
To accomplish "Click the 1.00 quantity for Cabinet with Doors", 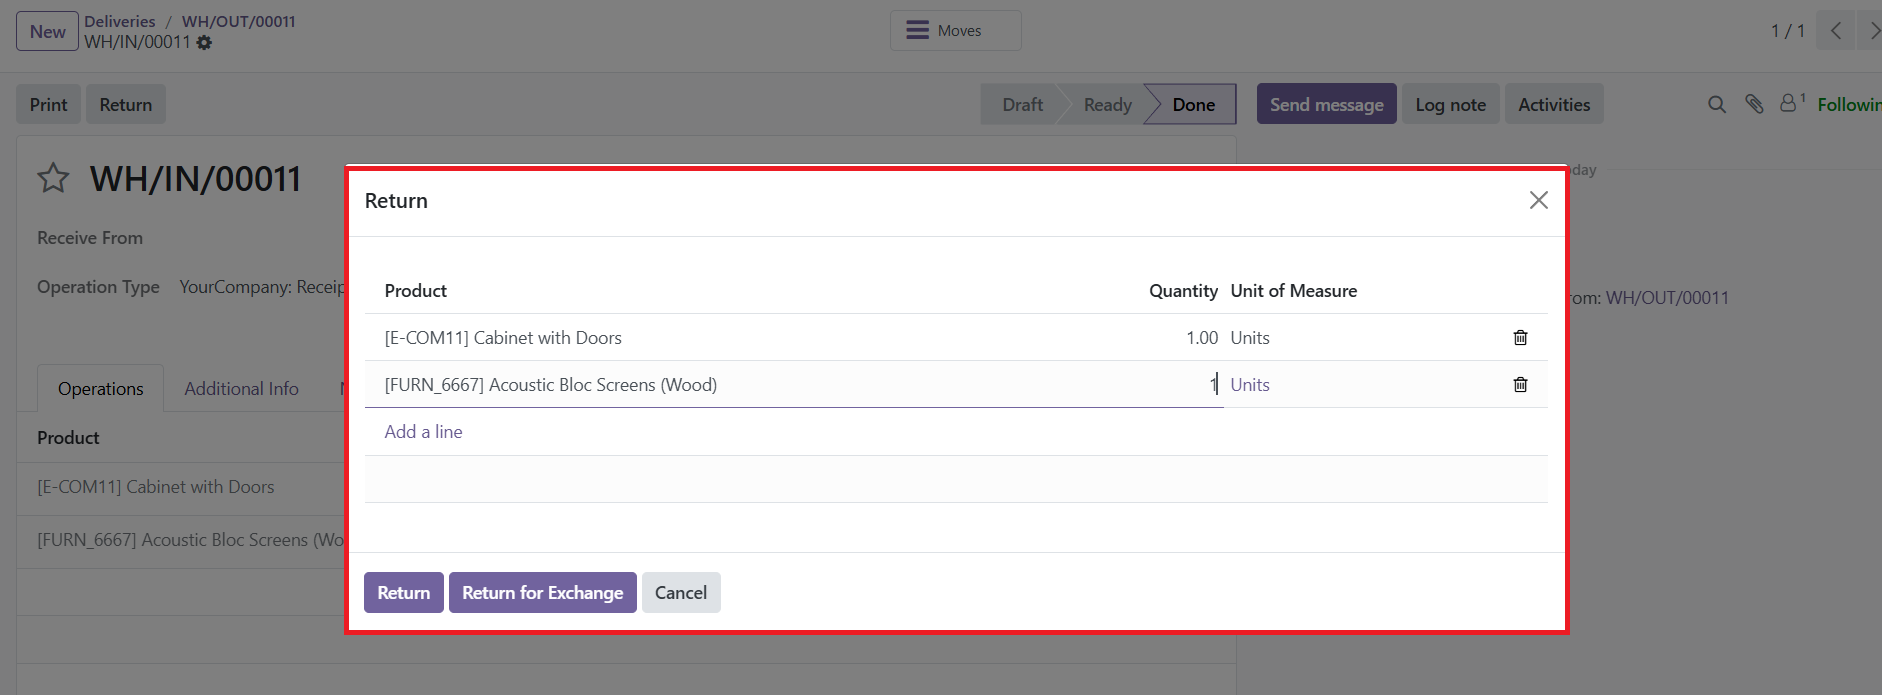I will click(1202, 338).
